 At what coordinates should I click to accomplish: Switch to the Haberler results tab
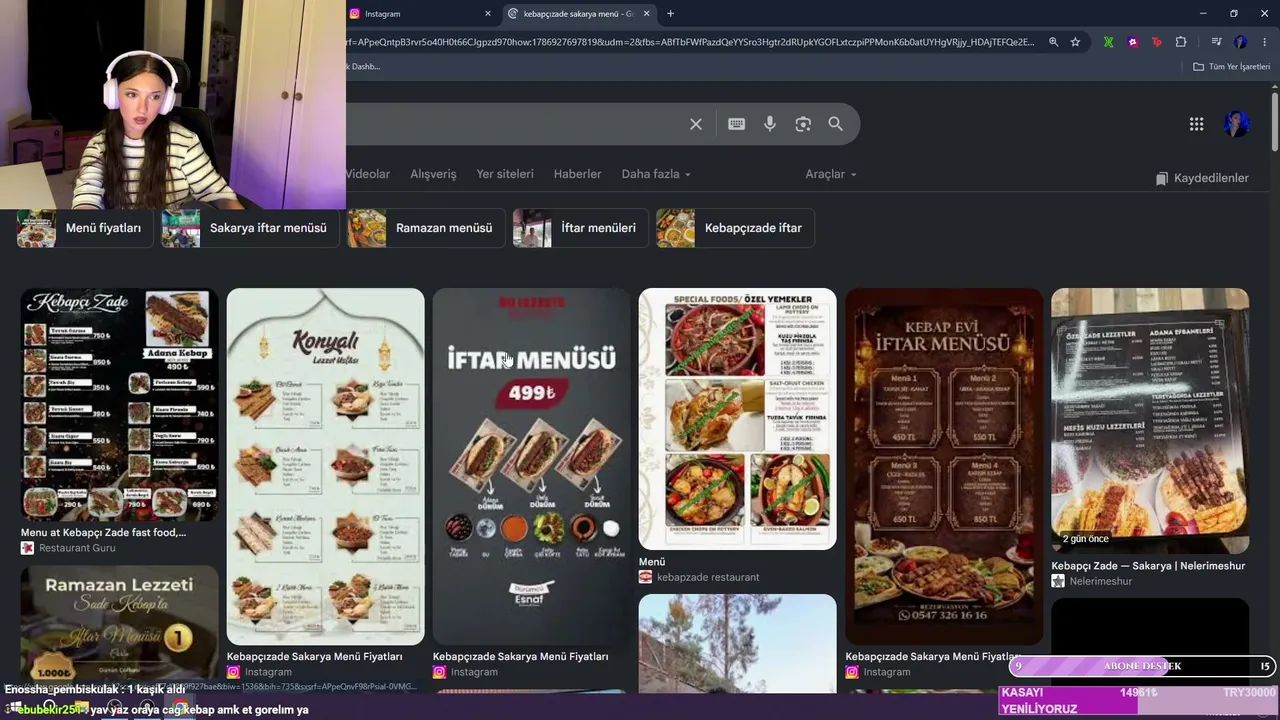(x=578, y=174)
